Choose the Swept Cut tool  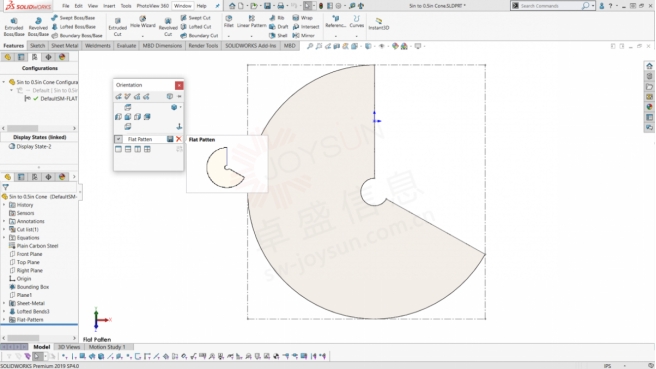196,18
